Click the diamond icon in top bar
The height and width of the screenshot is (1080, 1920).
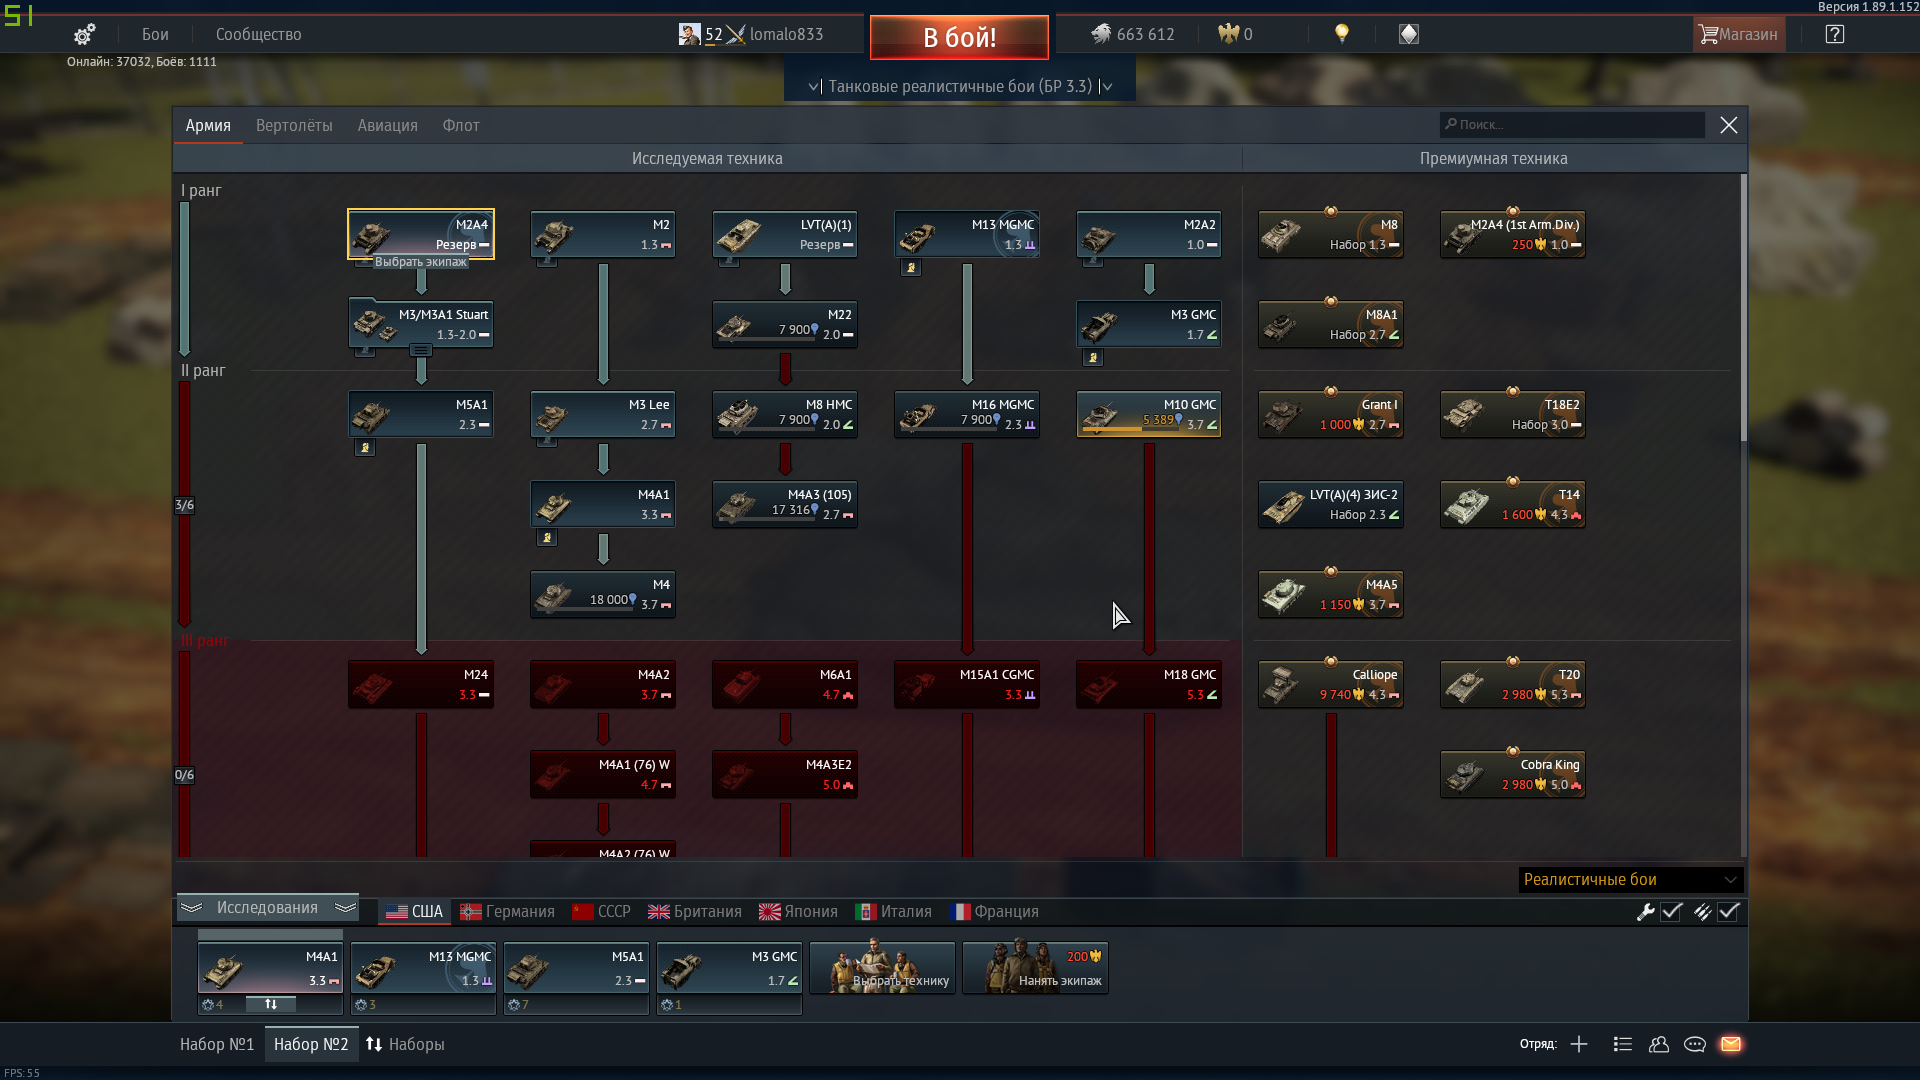pyautogui.click(x=1409, y=34)
